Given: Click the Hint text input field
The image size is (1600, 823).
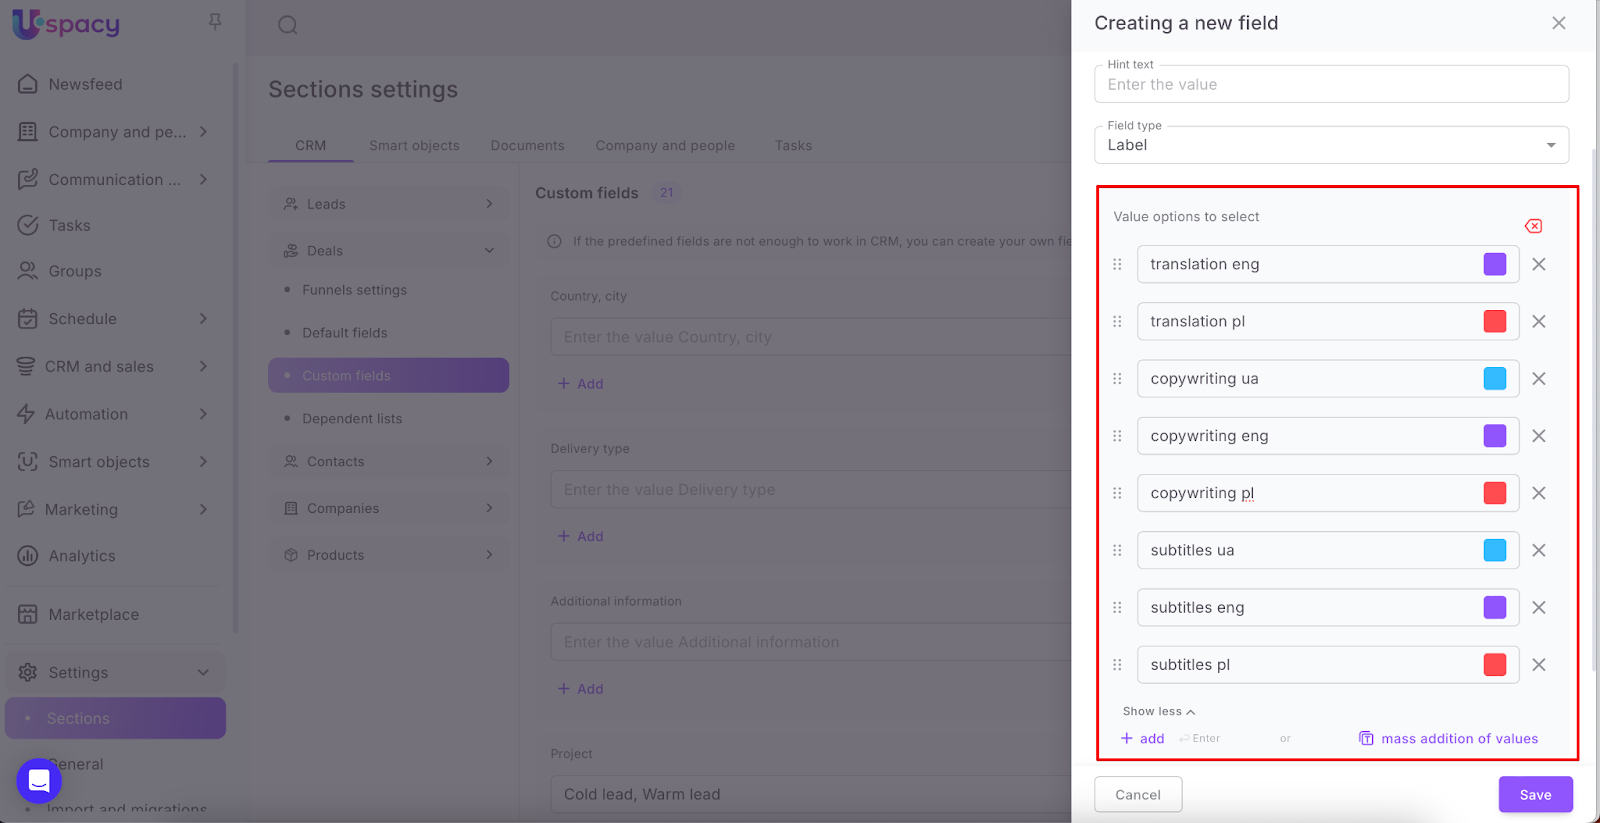Looking at the screenshot, I should pos(1331,85).
